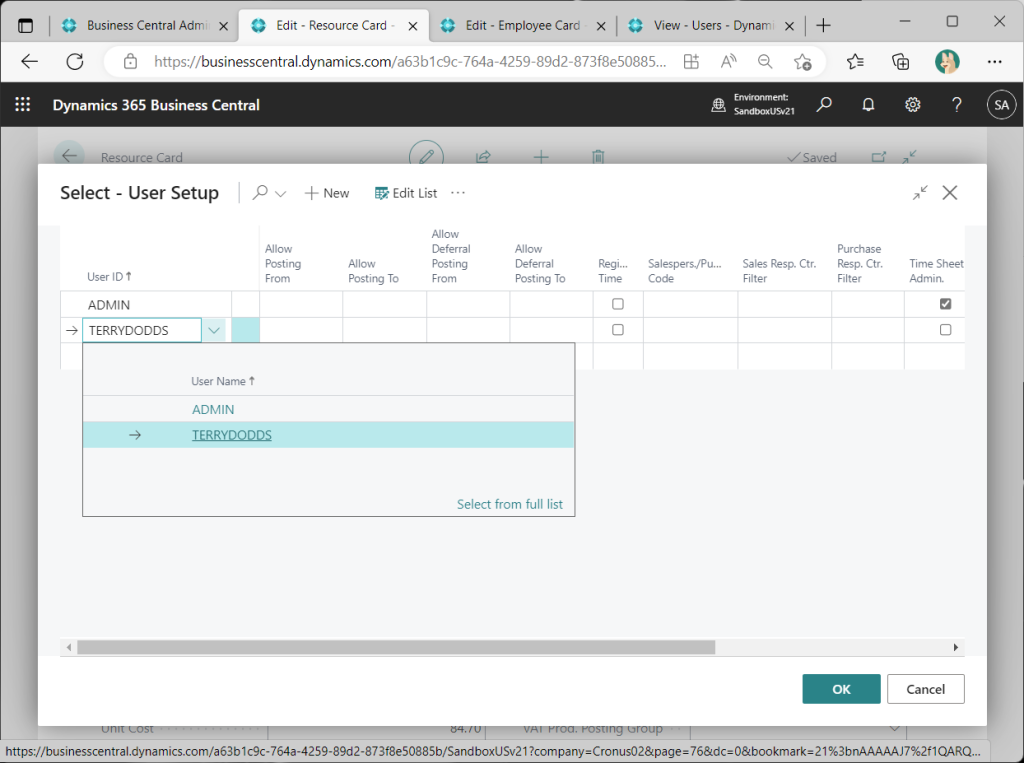Open the app launcher waffle menu

(x=23, y=105)
